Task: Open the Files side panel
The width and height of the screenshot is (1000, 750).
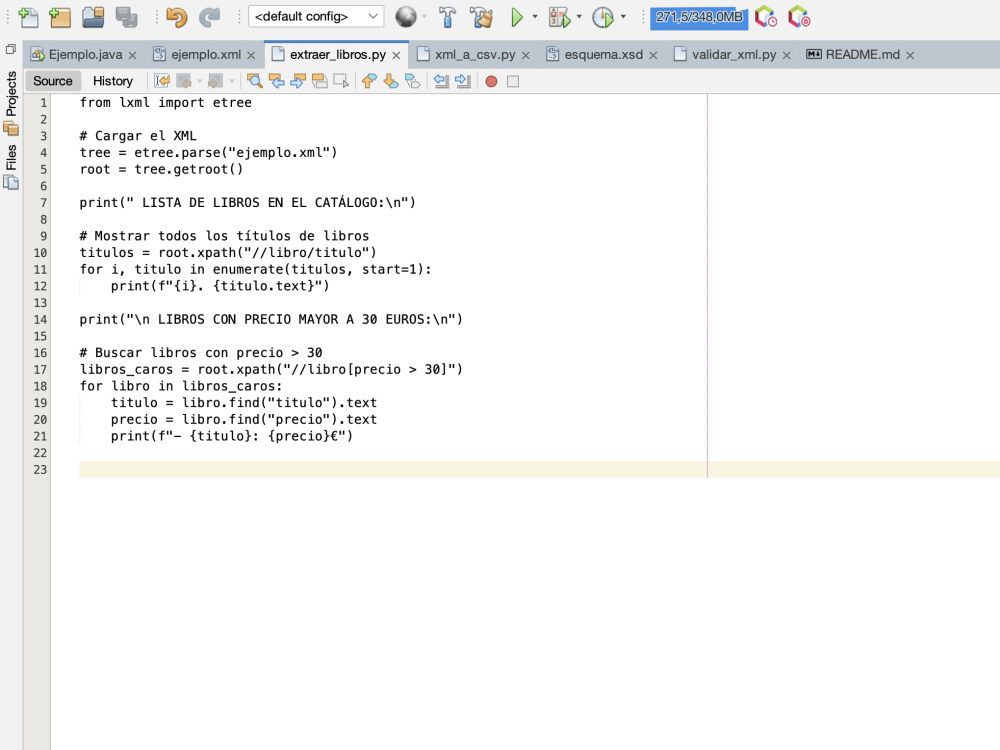Action: click(11, 166)
